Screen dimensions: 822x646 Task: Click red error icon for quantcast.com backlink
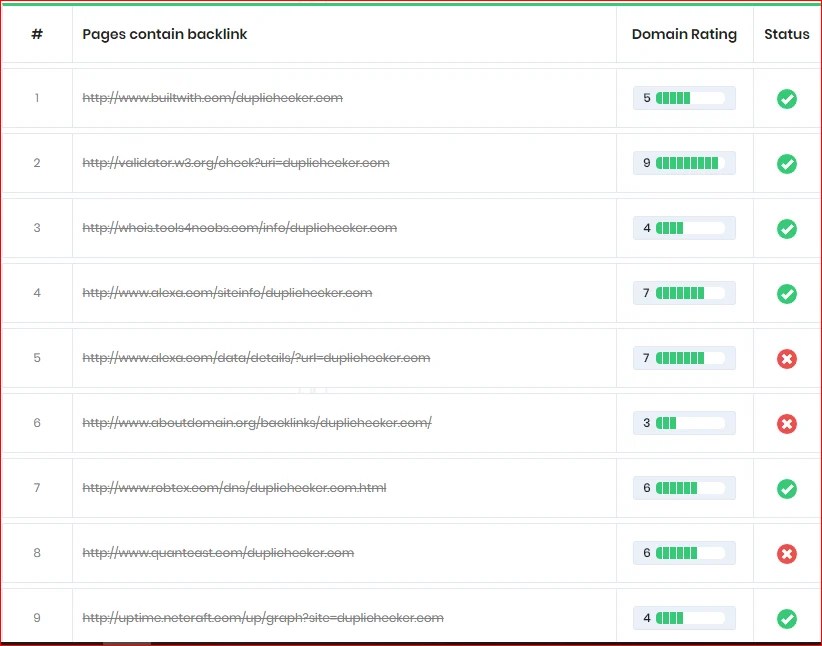tap(787, 553)
